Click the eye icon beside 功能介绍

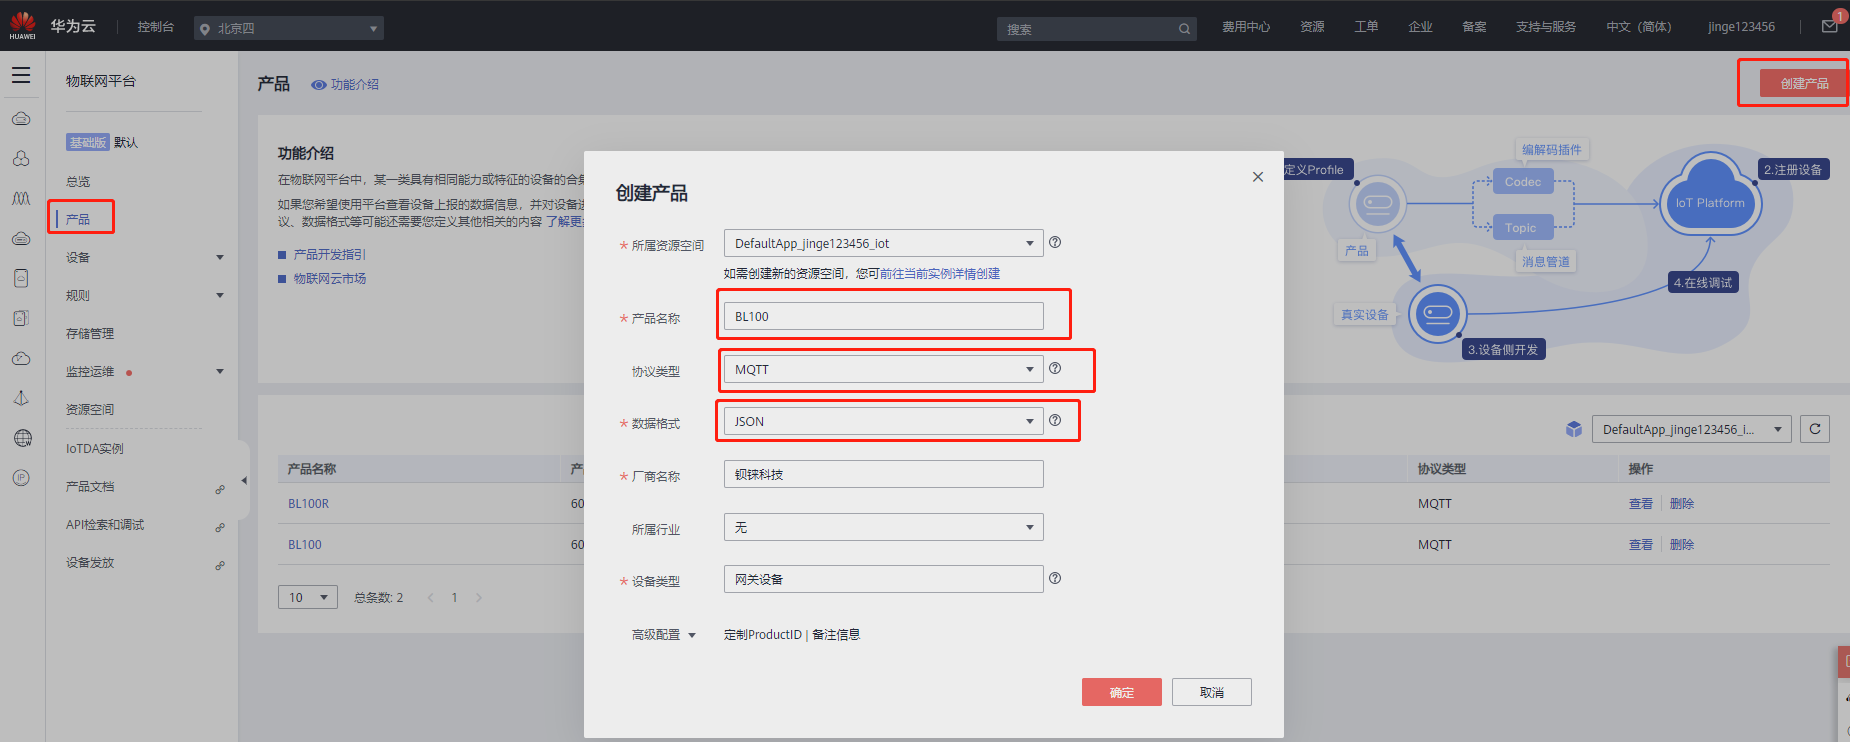[x=319, y=85]
